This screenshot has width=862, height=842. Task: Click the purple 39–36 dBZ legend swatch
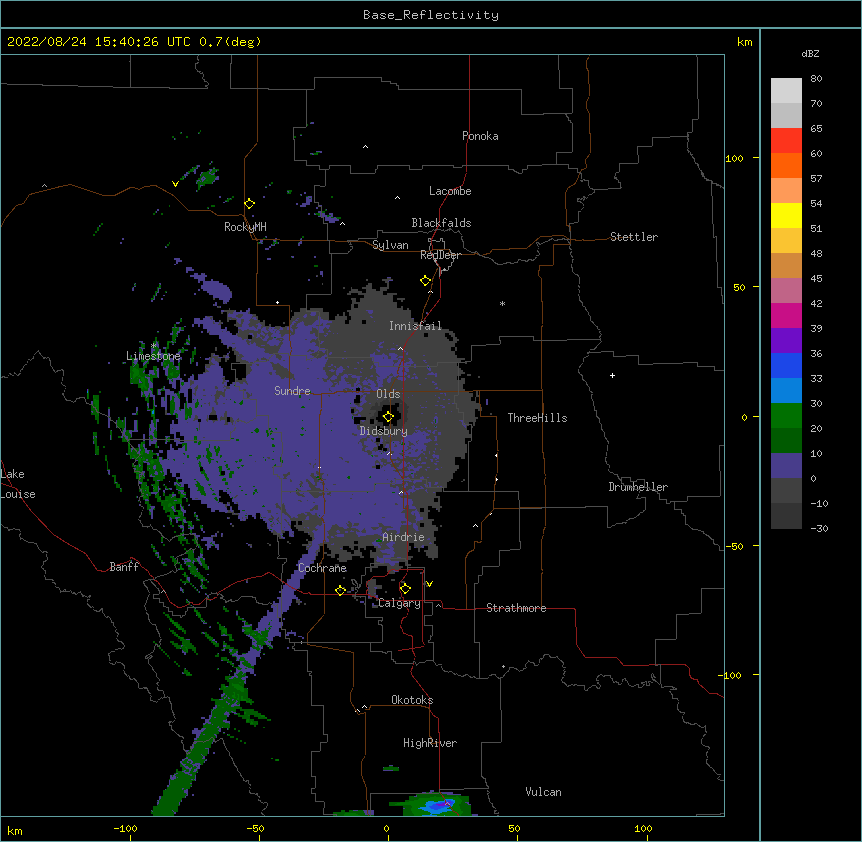click(x=786, y=340)
